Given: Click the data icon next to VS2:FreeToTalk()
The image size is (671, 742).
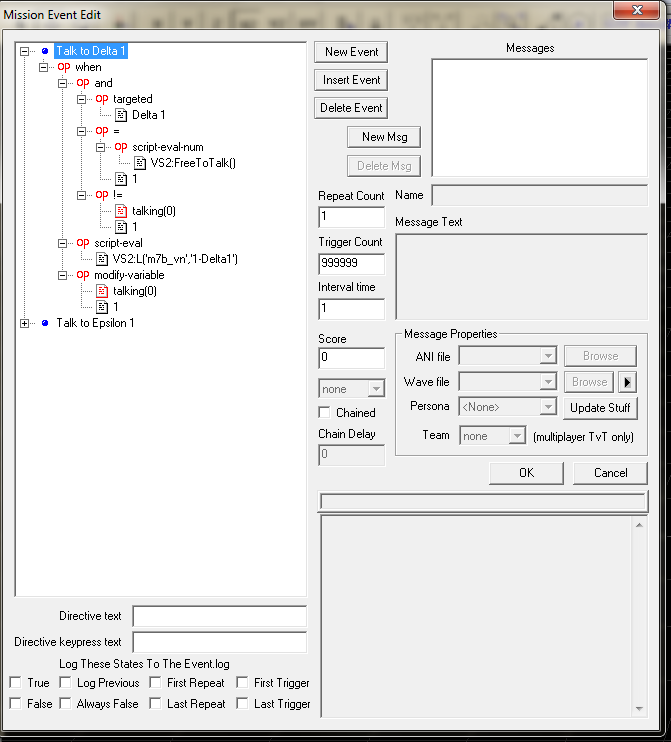Looking at the screenshot, I should [140, 163].
